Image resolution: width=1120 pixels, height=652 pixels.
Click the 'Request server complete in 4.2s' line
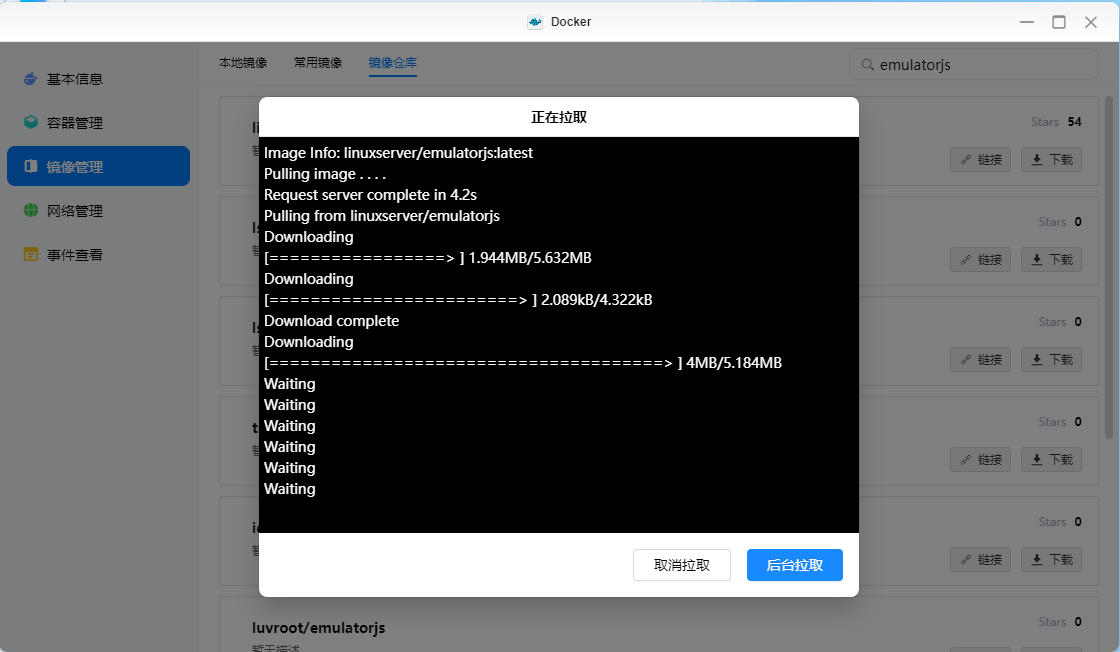pos(370,195)
